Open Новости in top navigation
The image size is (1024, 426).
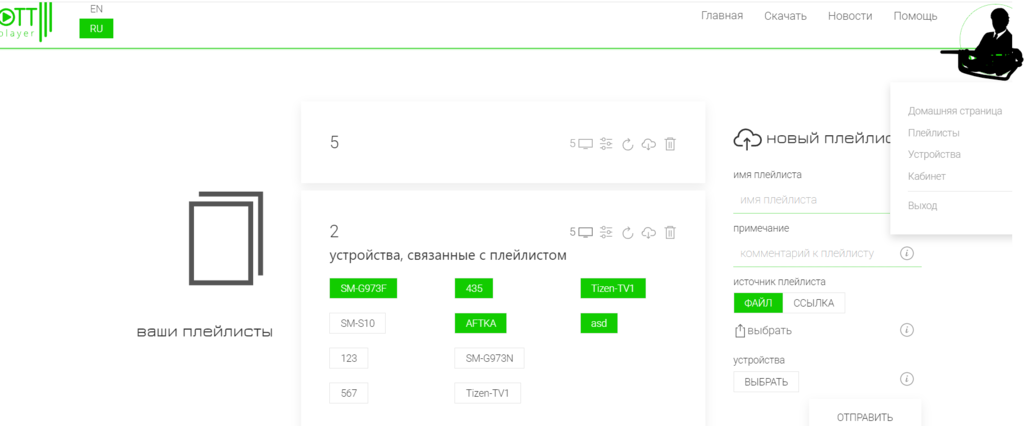[x=850, y=16]
